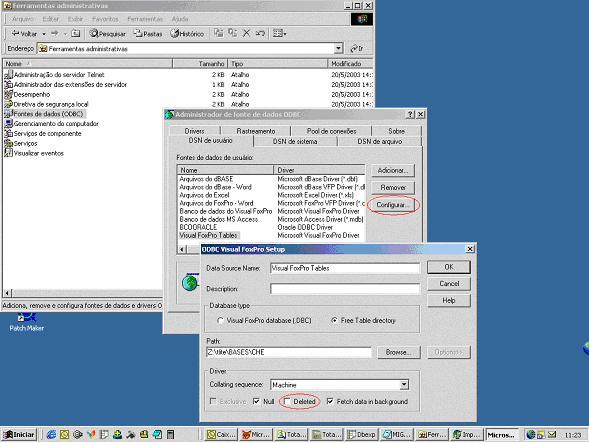Click the Data Source Name field
The height and width of the screenshot is (443, 589).
345,268
